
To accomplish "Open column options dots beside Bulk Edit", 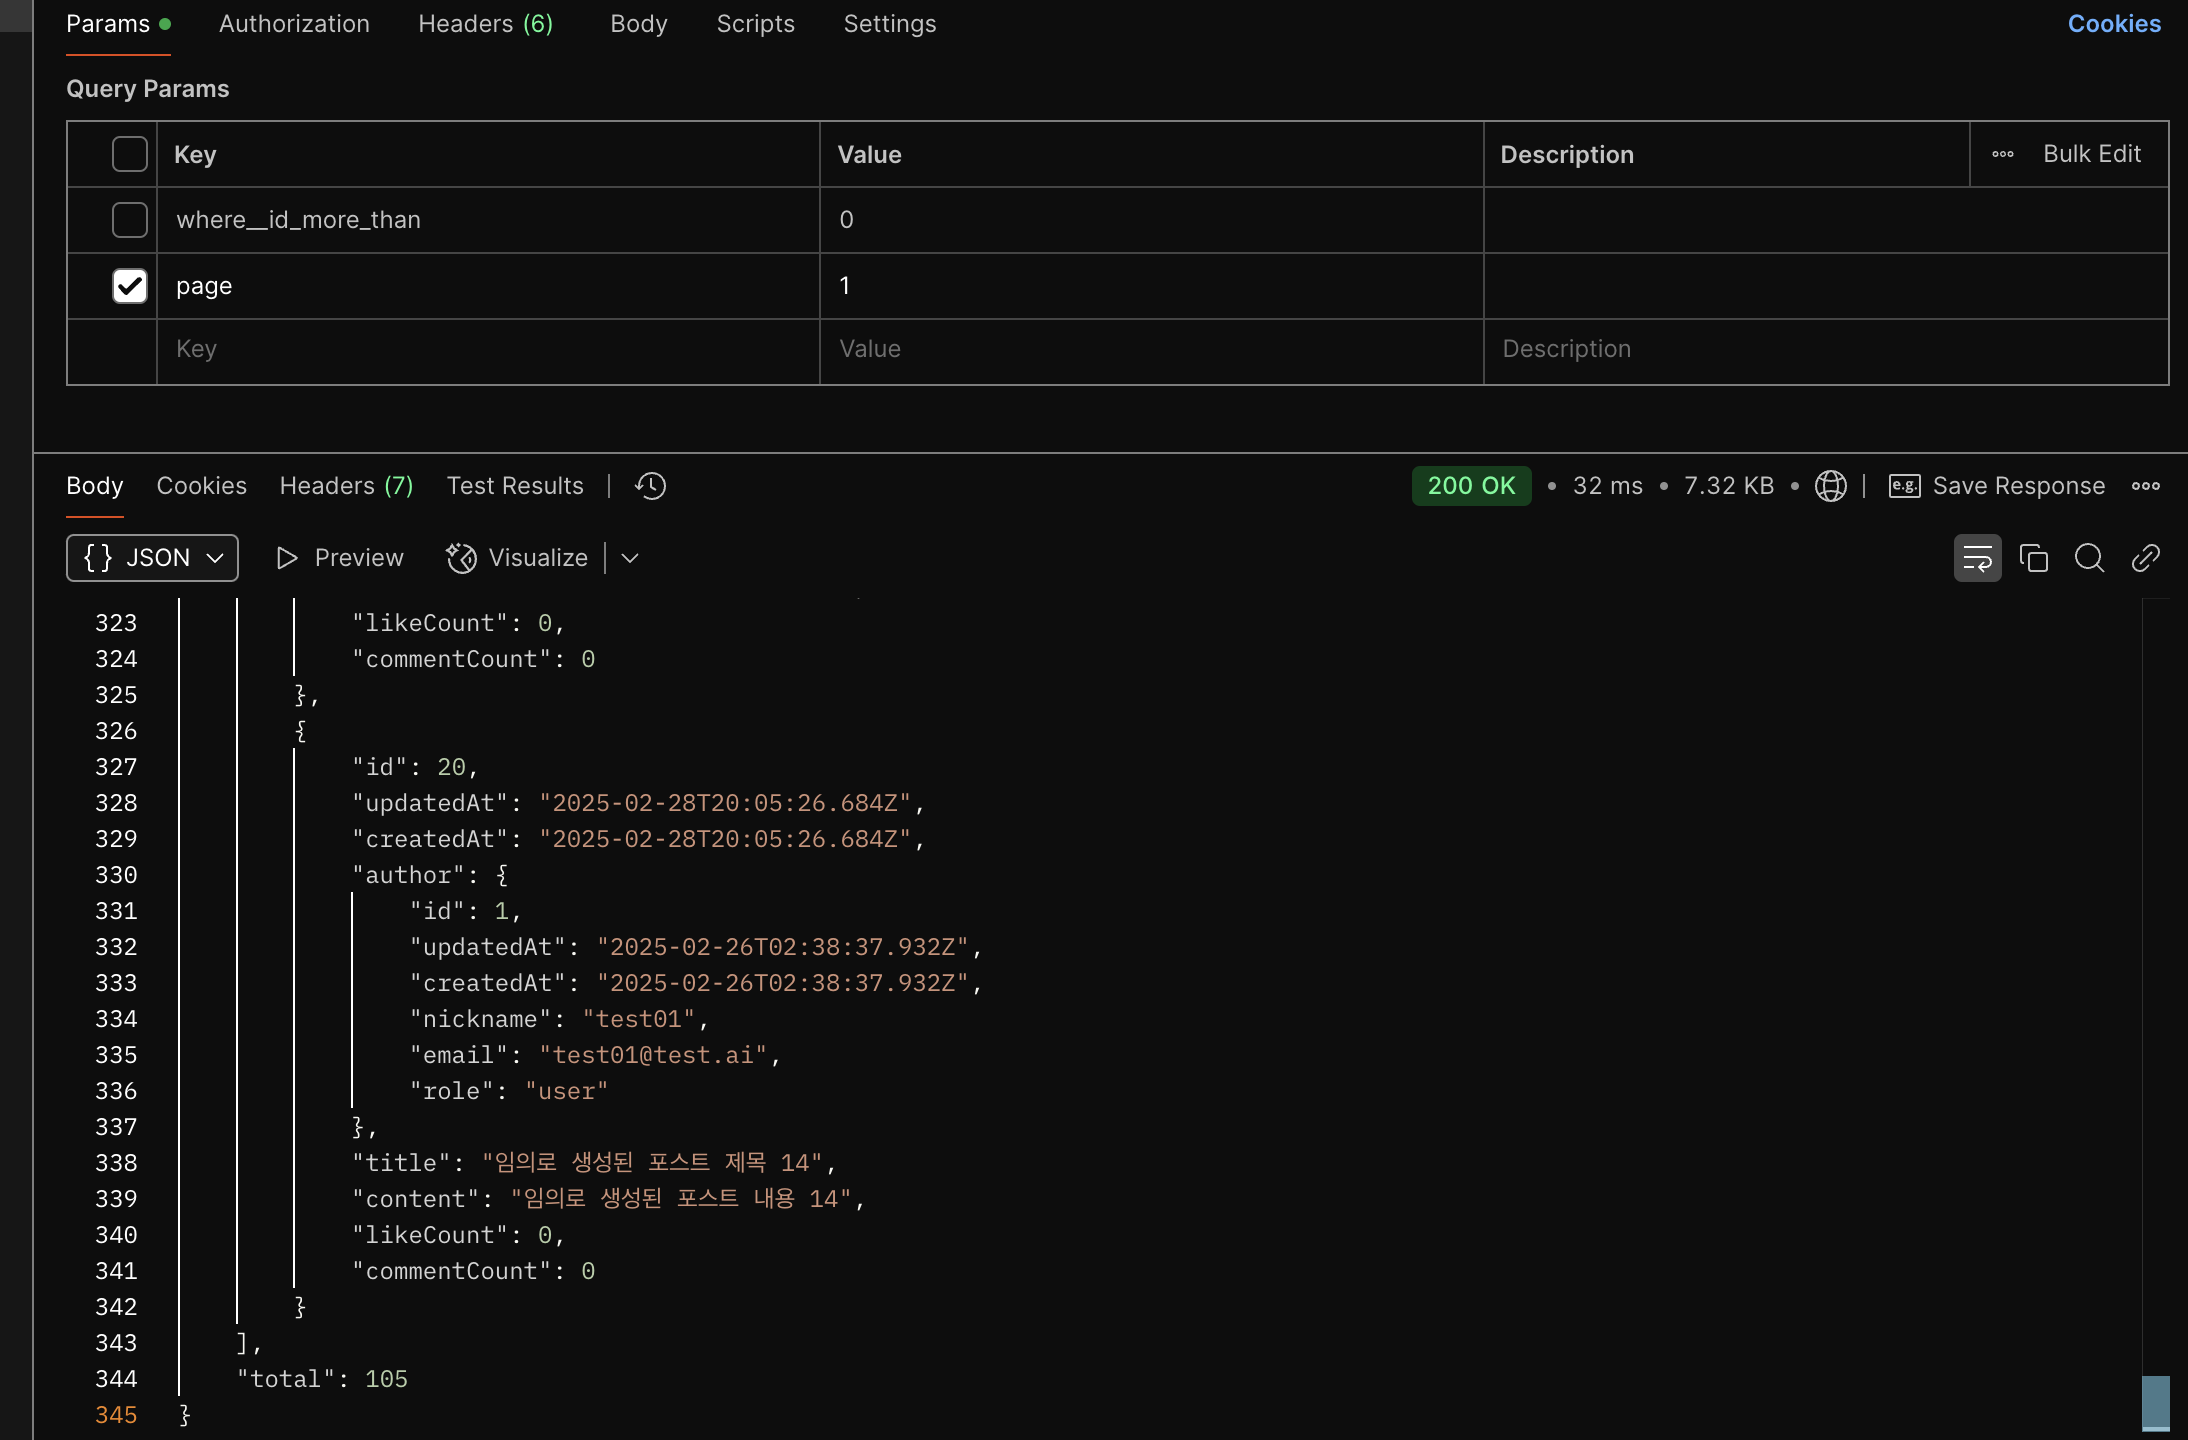I will 2002,154.
